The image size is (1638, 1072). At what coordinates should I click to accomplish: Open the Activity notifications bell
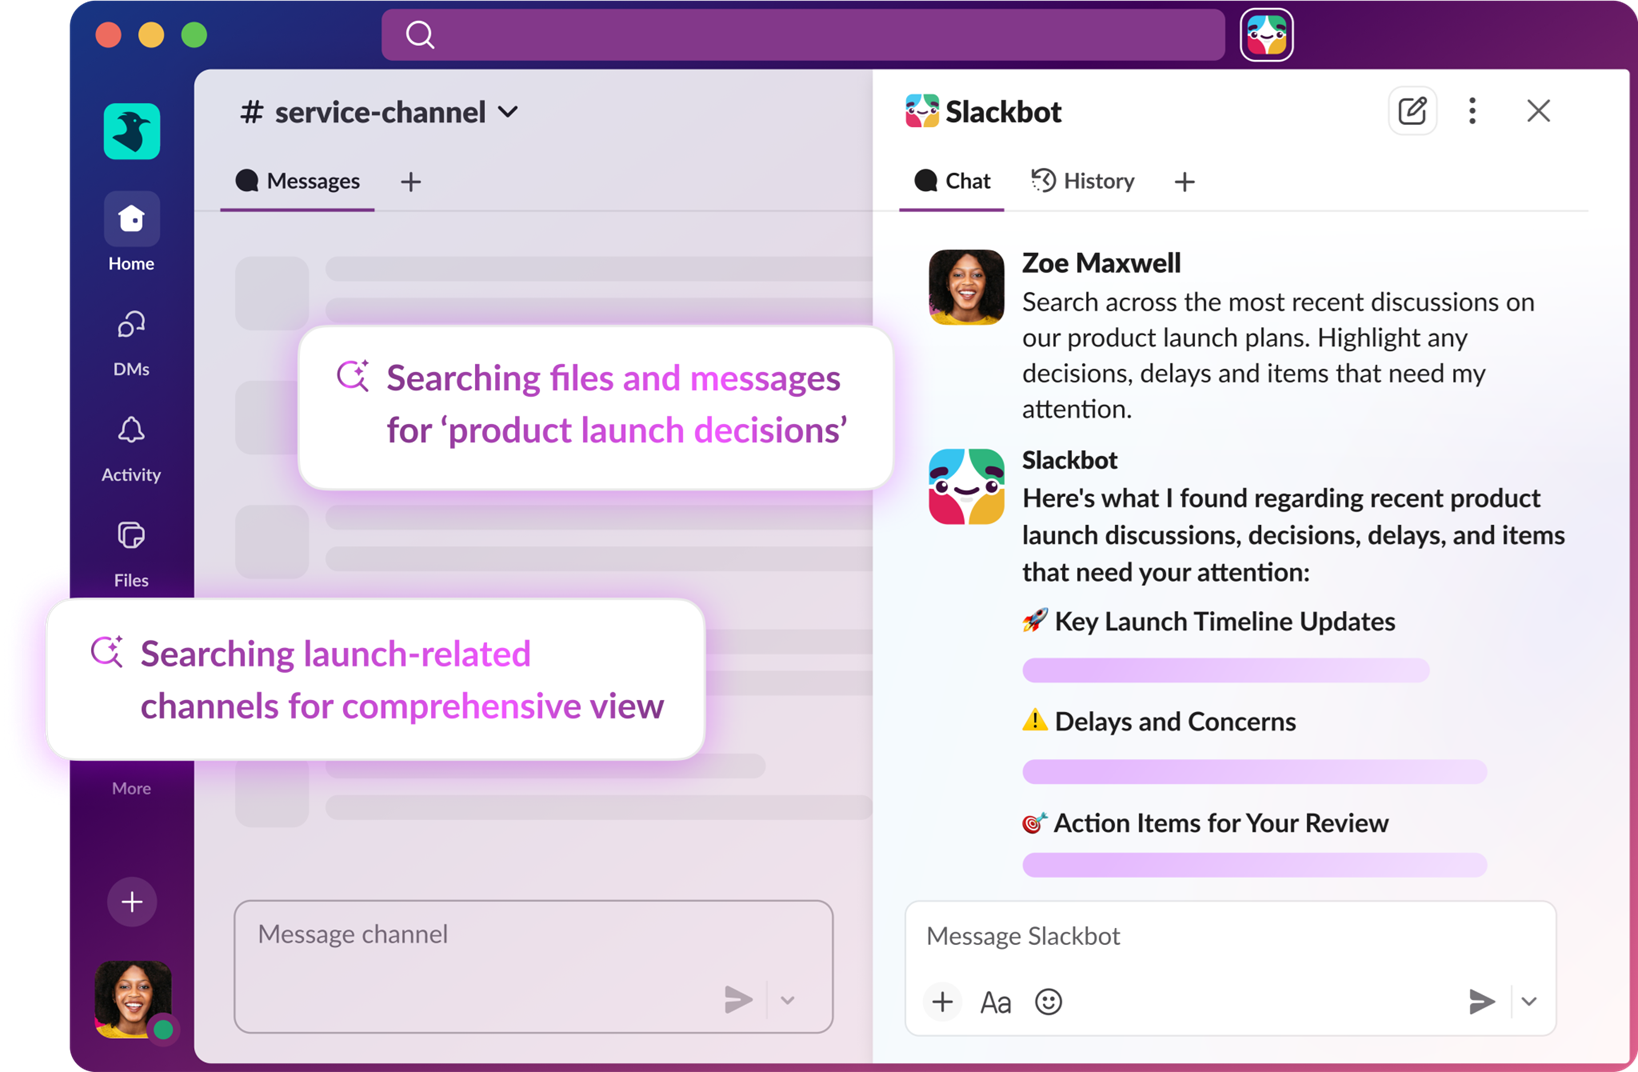click(x=131, y=431)
